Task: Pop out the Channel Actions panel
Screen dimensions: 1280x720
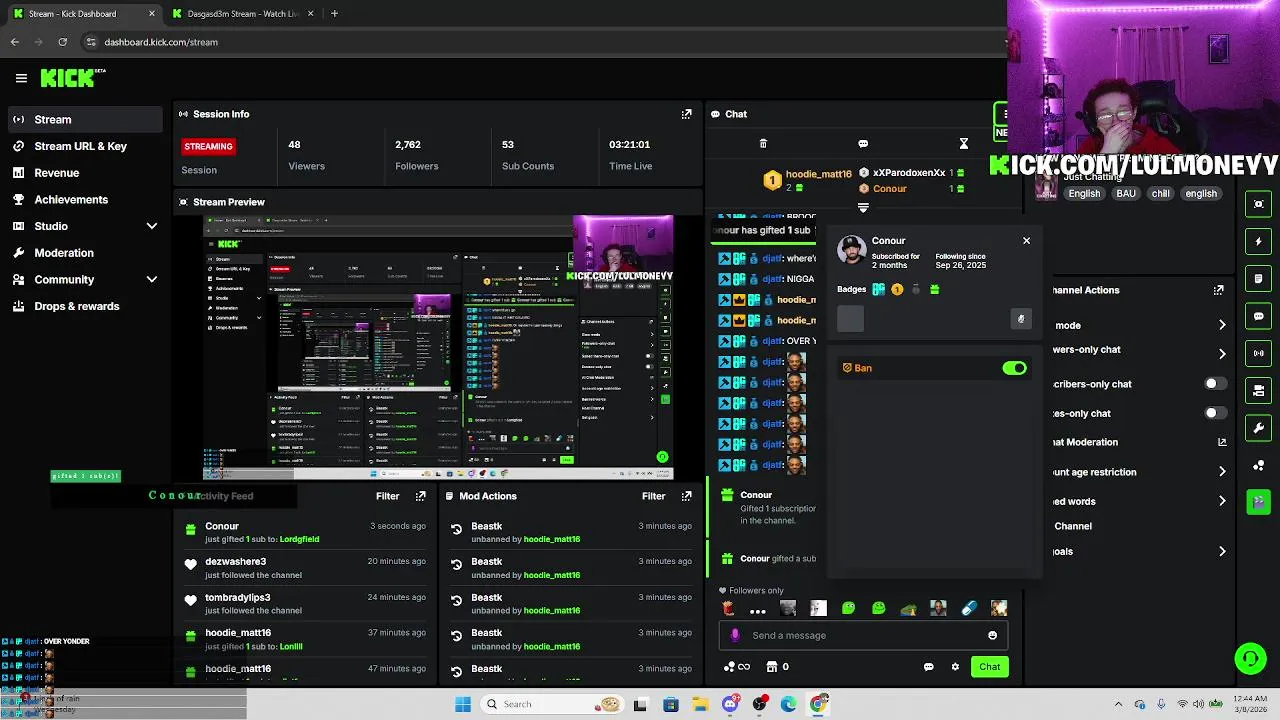Action: [1219, 290]
